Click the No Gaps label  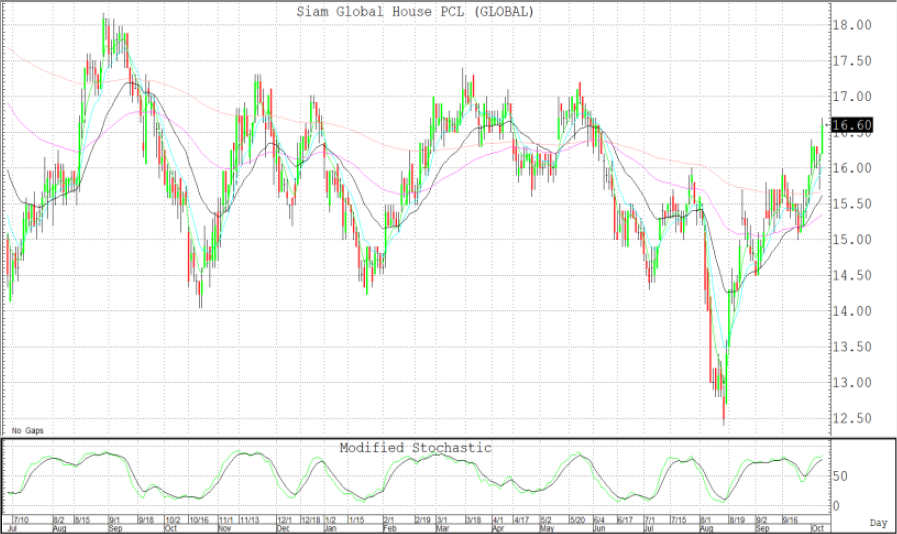pos(27,430)
